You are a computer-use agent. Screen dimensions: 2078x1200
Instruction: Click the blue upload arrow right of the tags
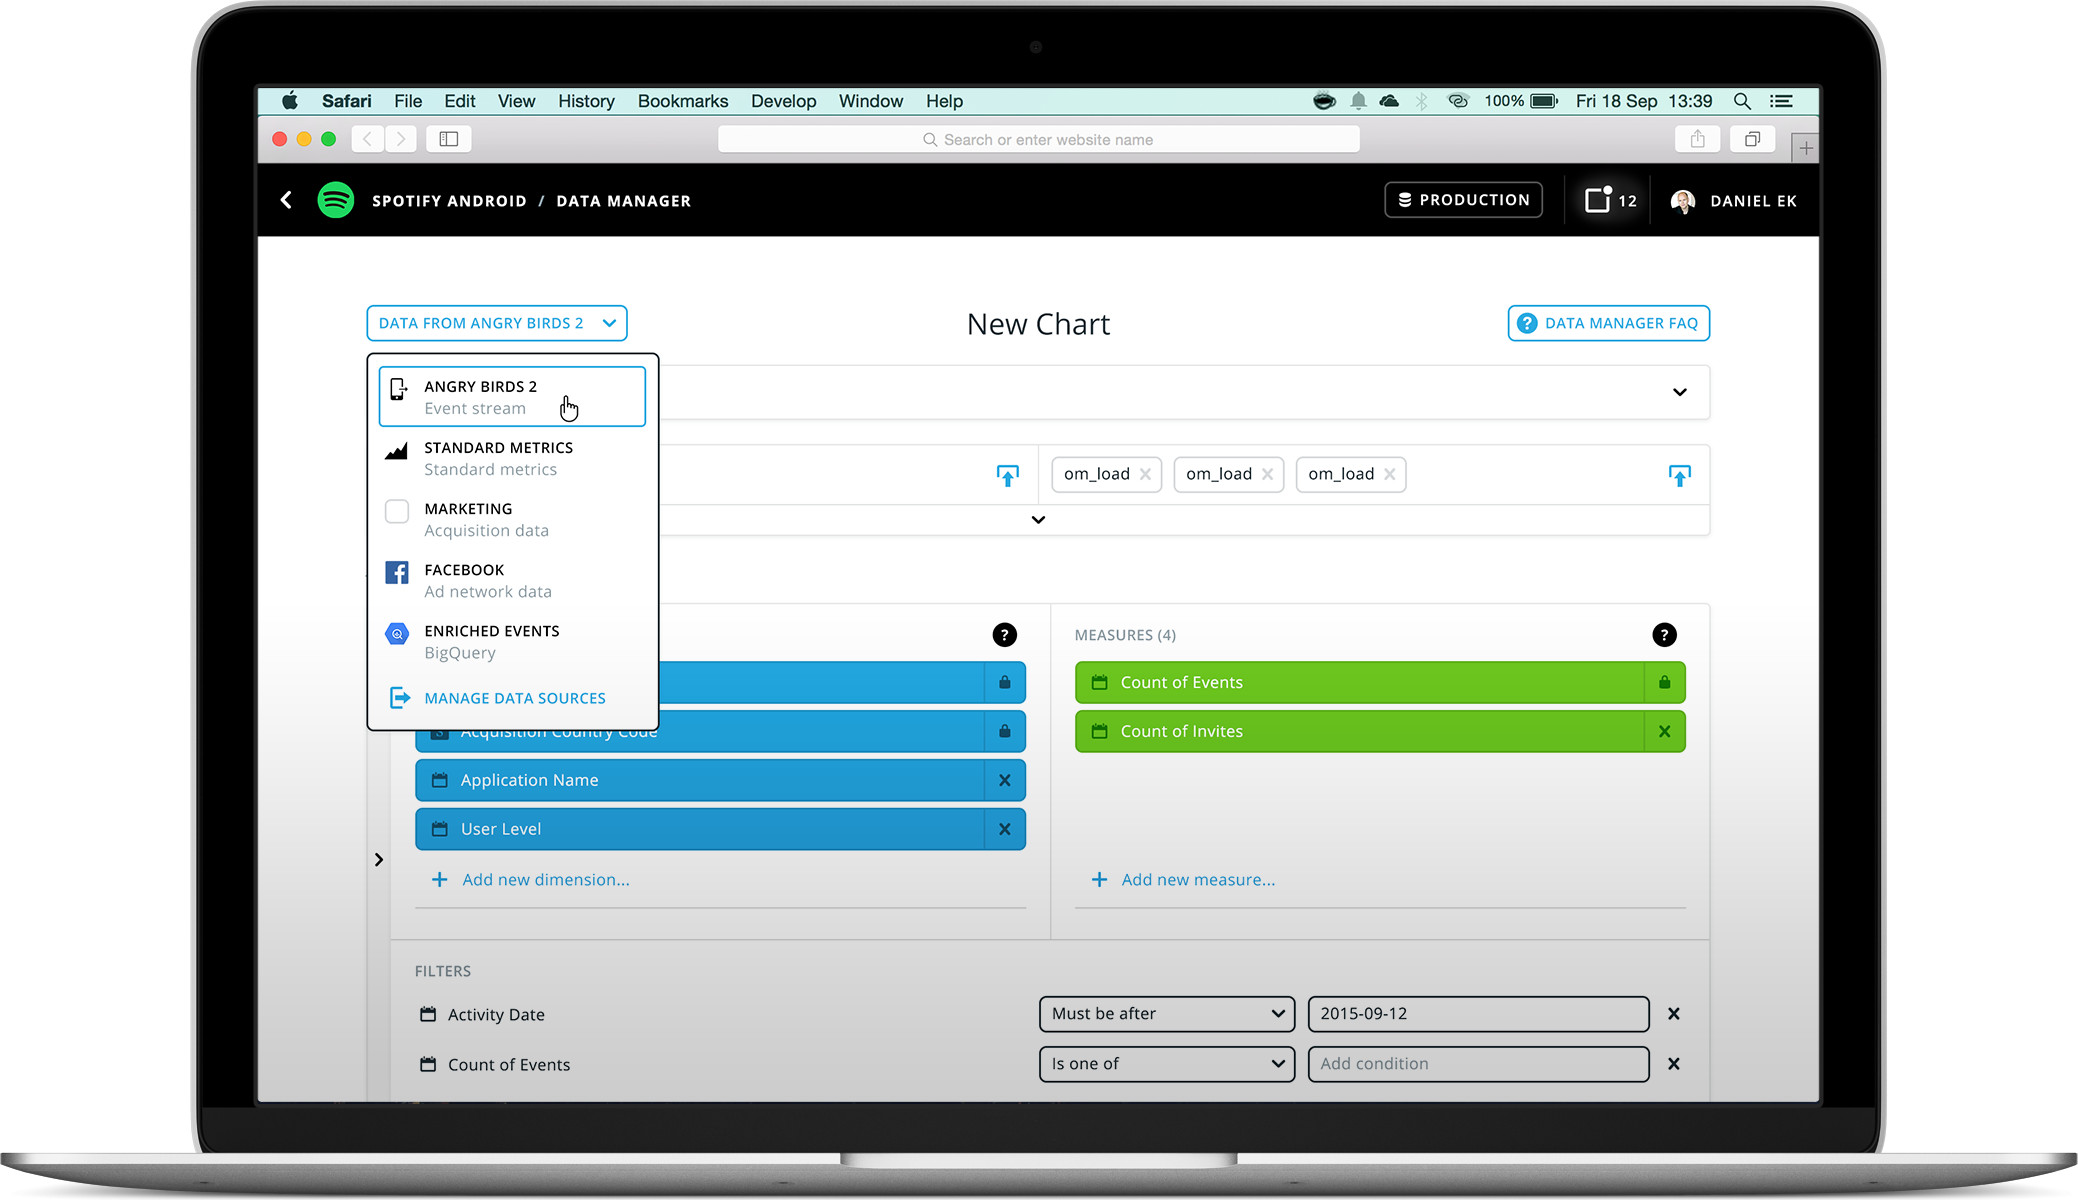(x=1680, y=476)
